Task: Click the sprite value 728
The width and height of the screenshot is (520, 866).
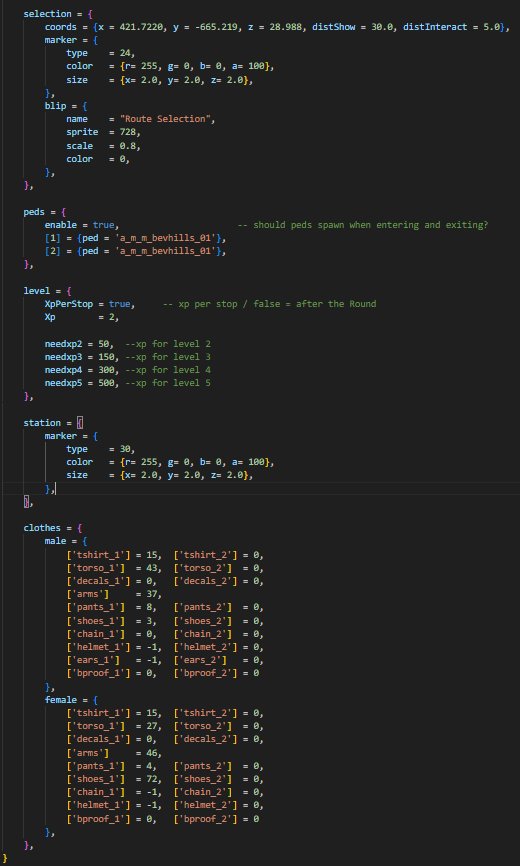Action: (x=128, y=132)
